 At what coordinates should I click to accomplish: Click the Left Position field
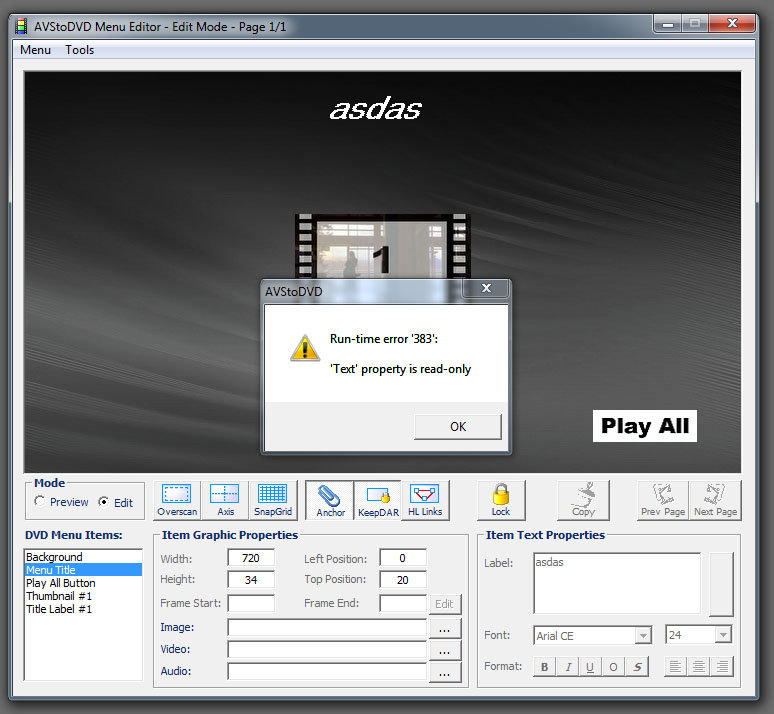pos(403,558)
